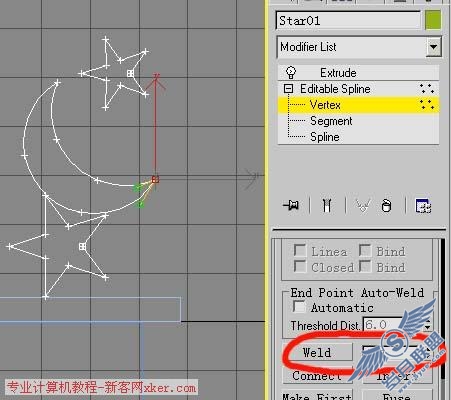451x400 pixels.
Task: Click the Connect button
Action: pyautogui.click(x=317, y=375)
